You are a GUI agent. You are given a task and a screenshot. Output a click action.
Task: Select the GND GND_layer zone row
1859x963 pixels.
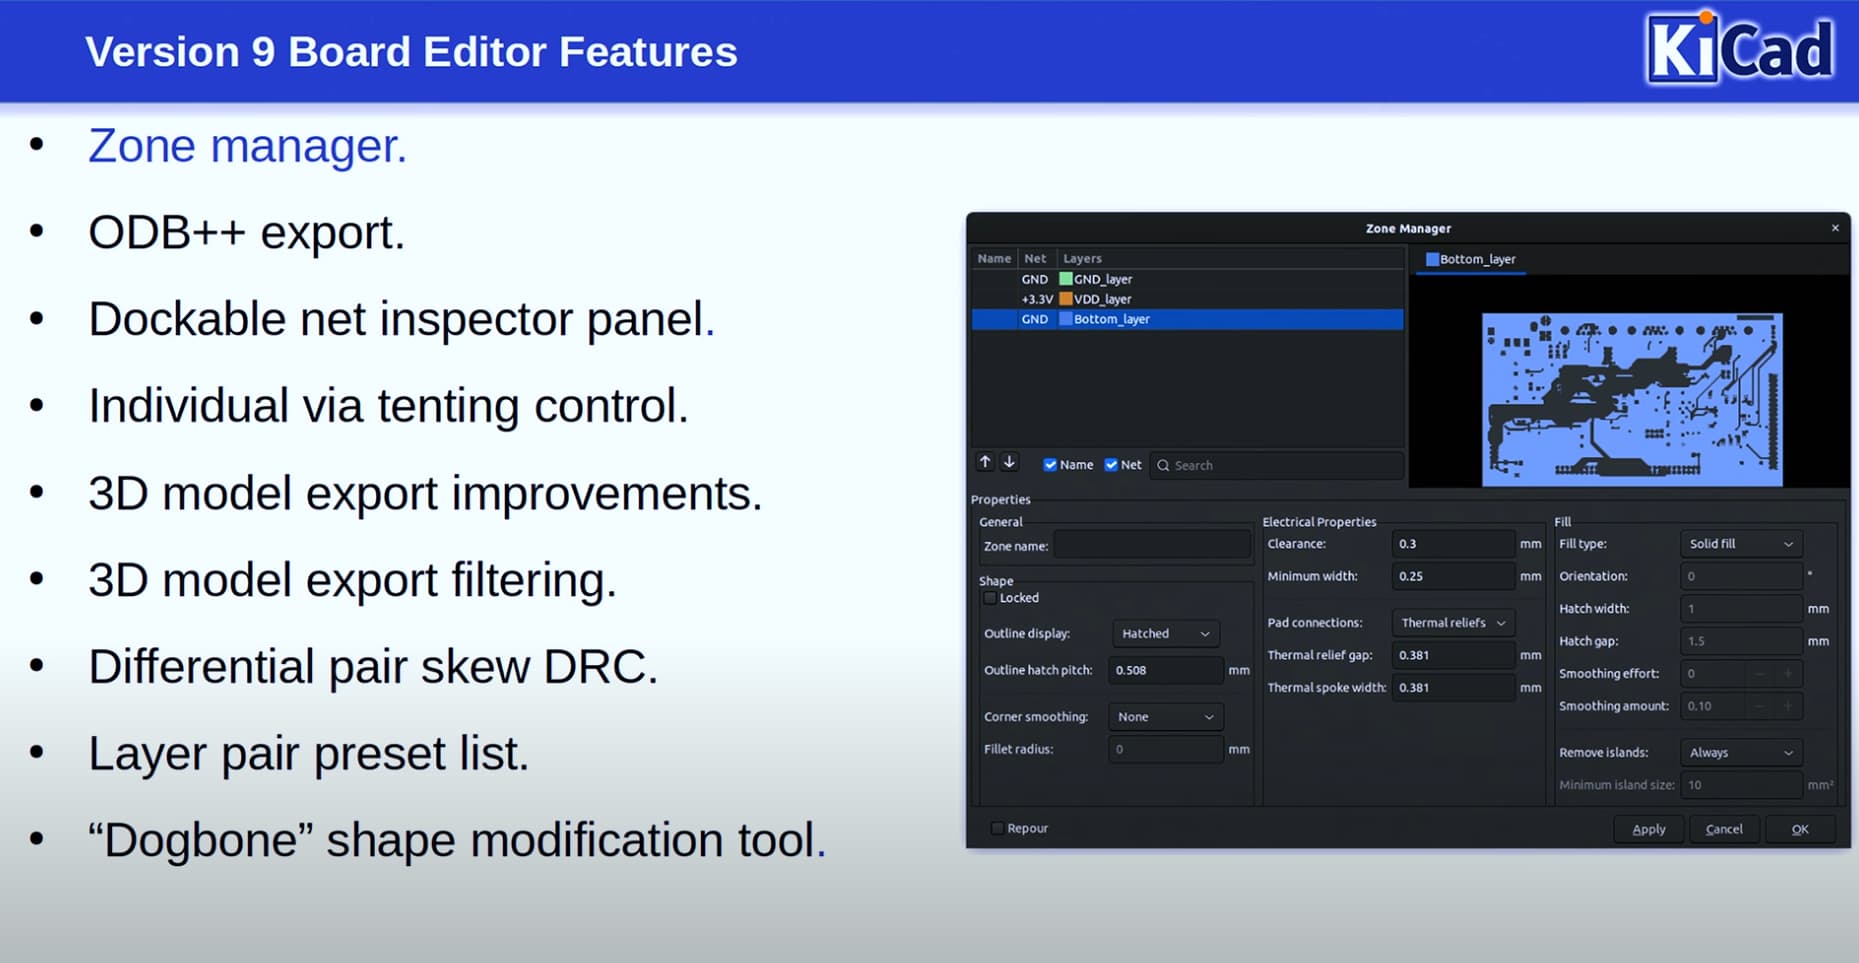(1187, 279)
